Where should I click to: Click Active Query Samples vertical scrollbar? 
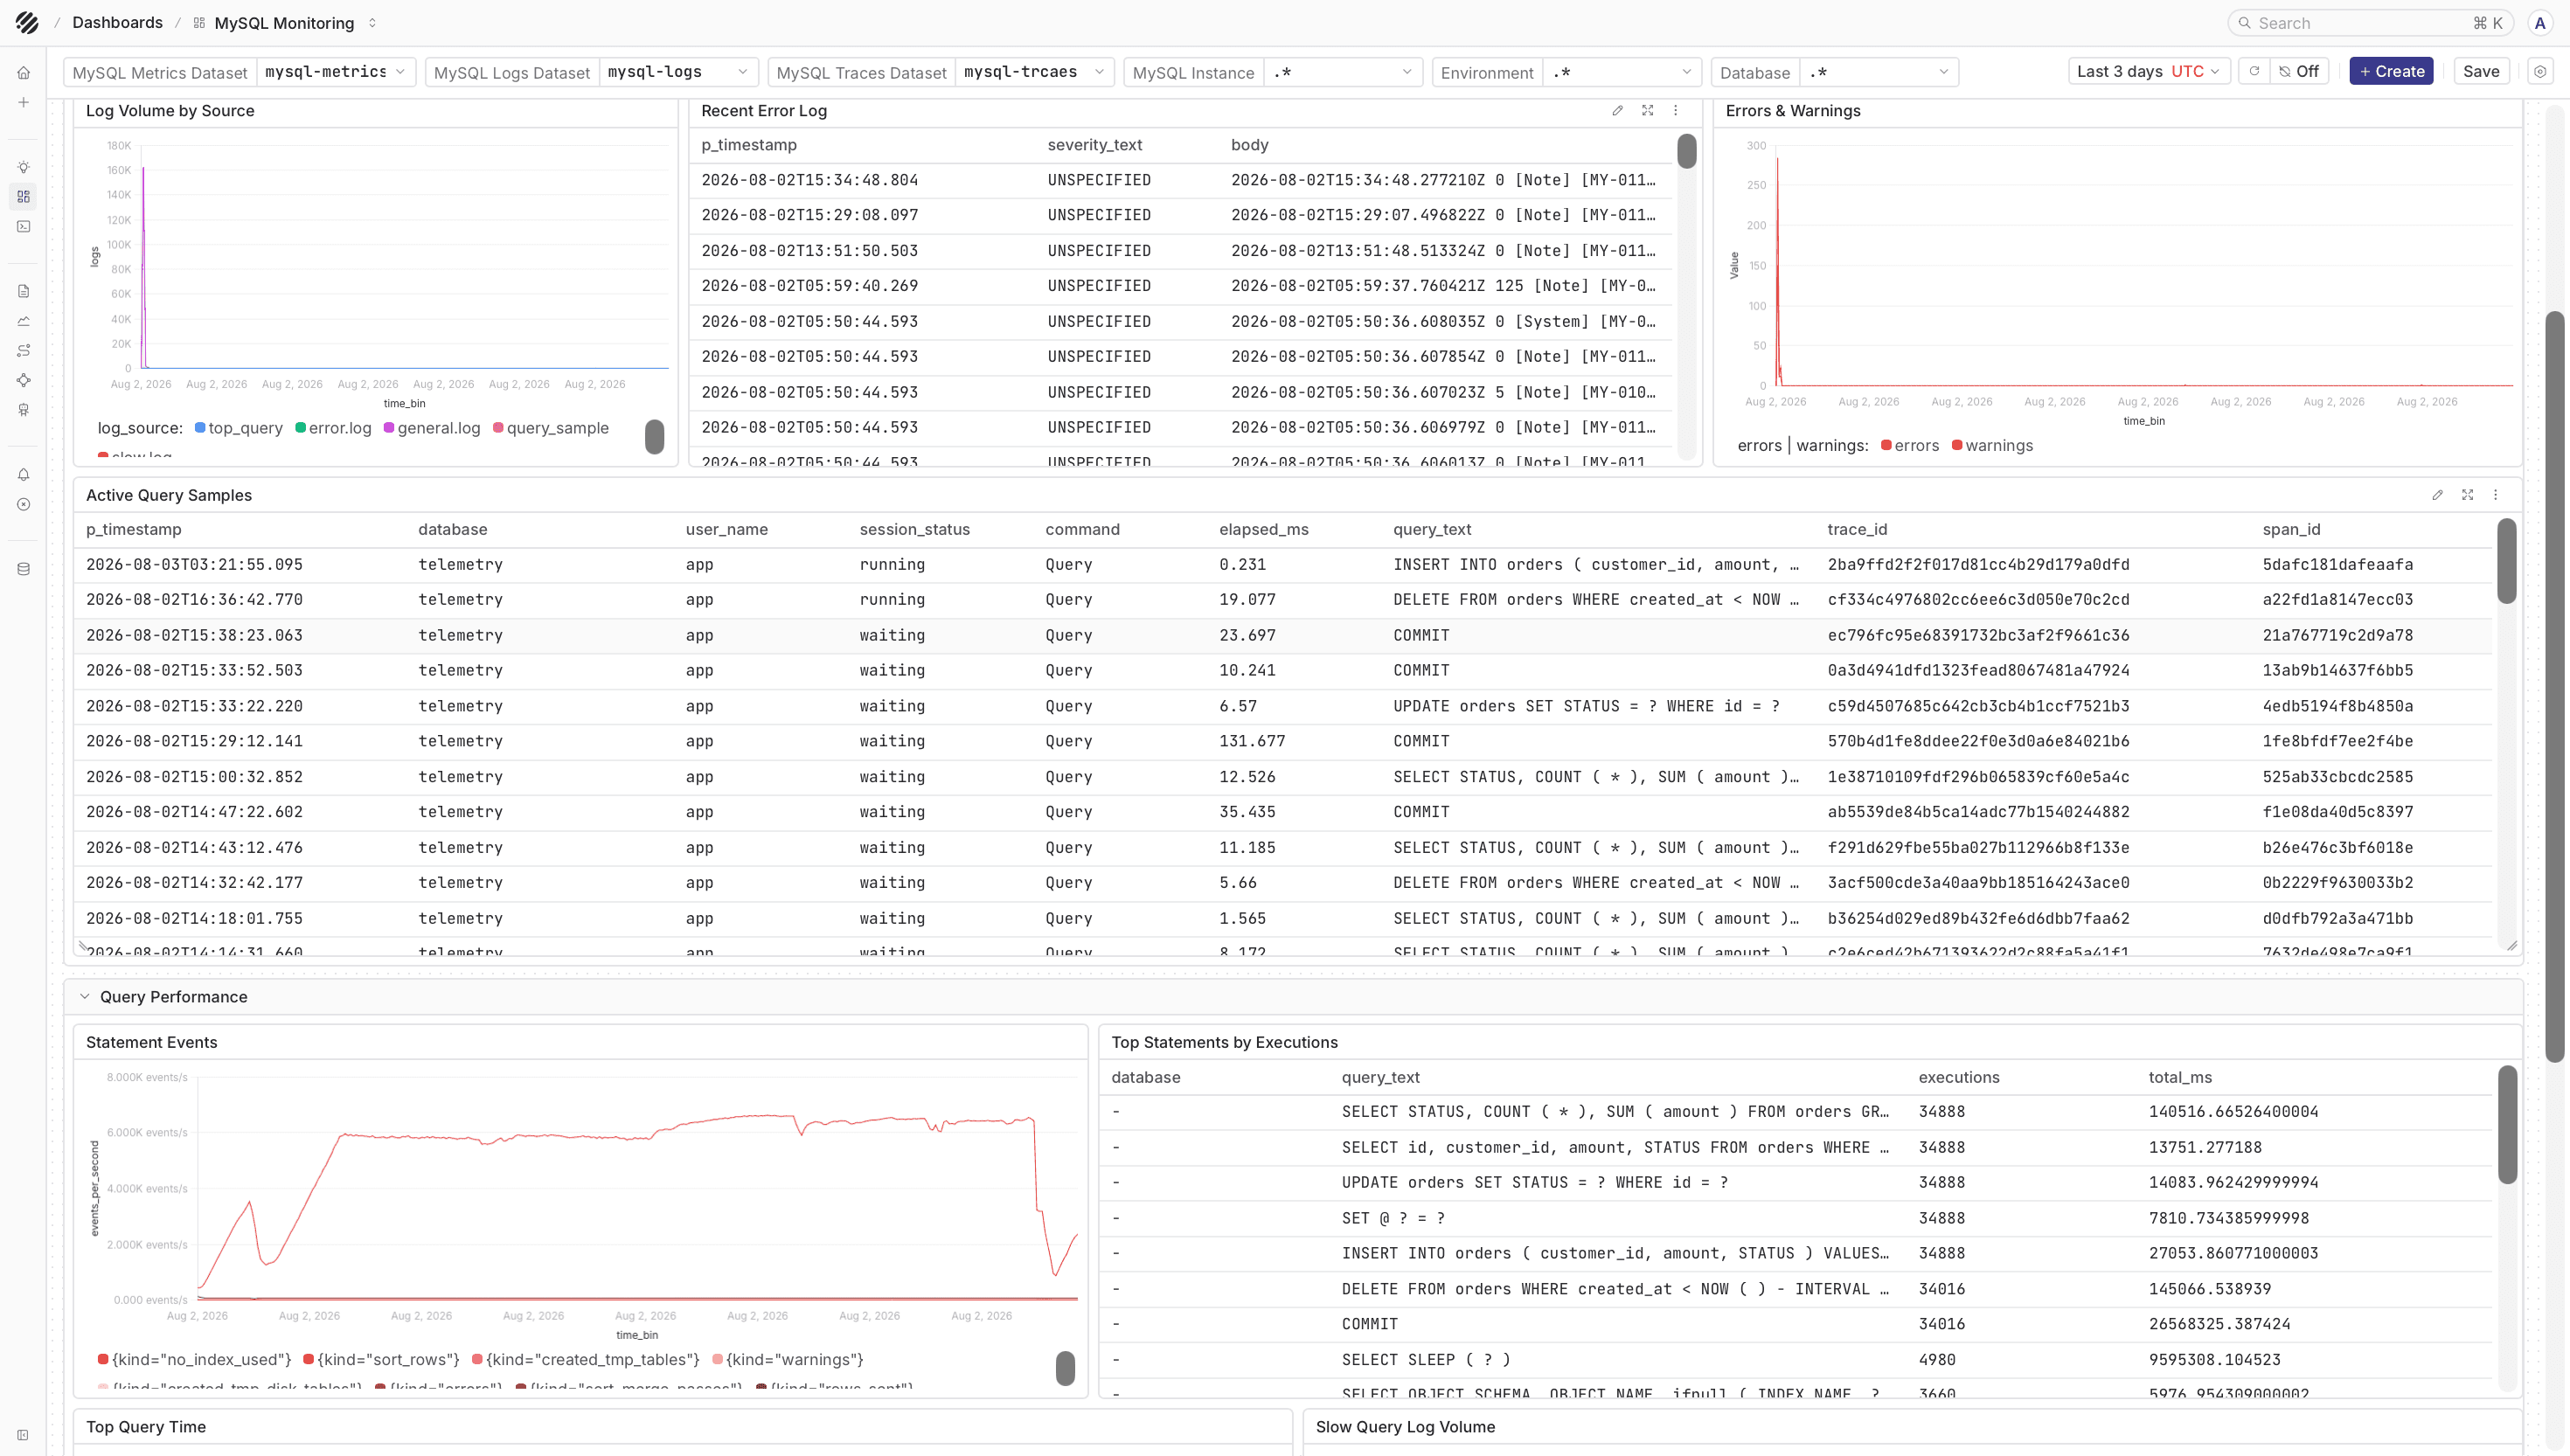tap(2506, 560)
